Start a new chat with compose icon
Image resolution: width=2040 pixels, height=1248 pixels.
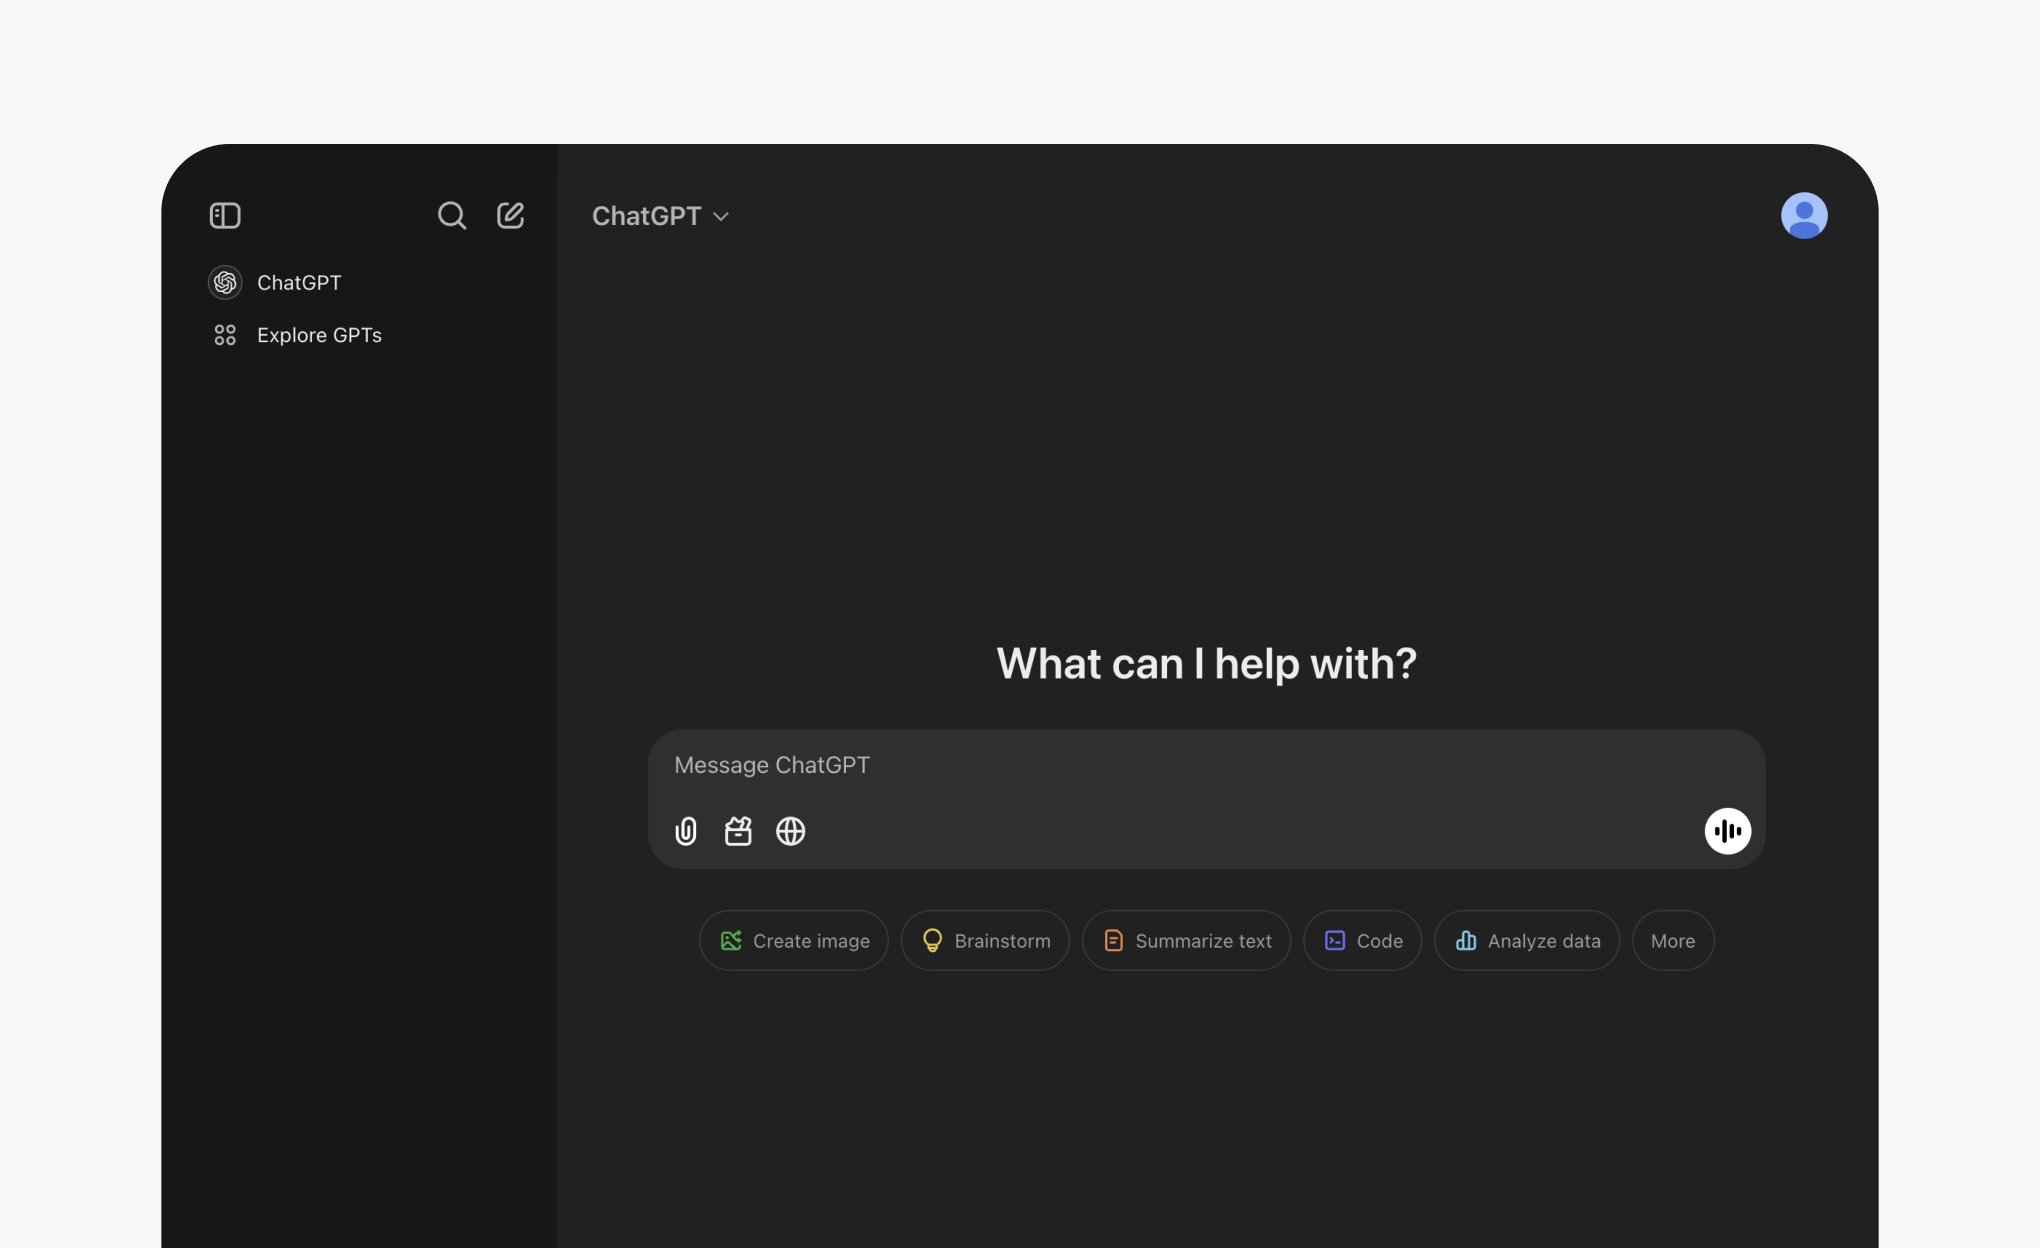tap(510, 215)
